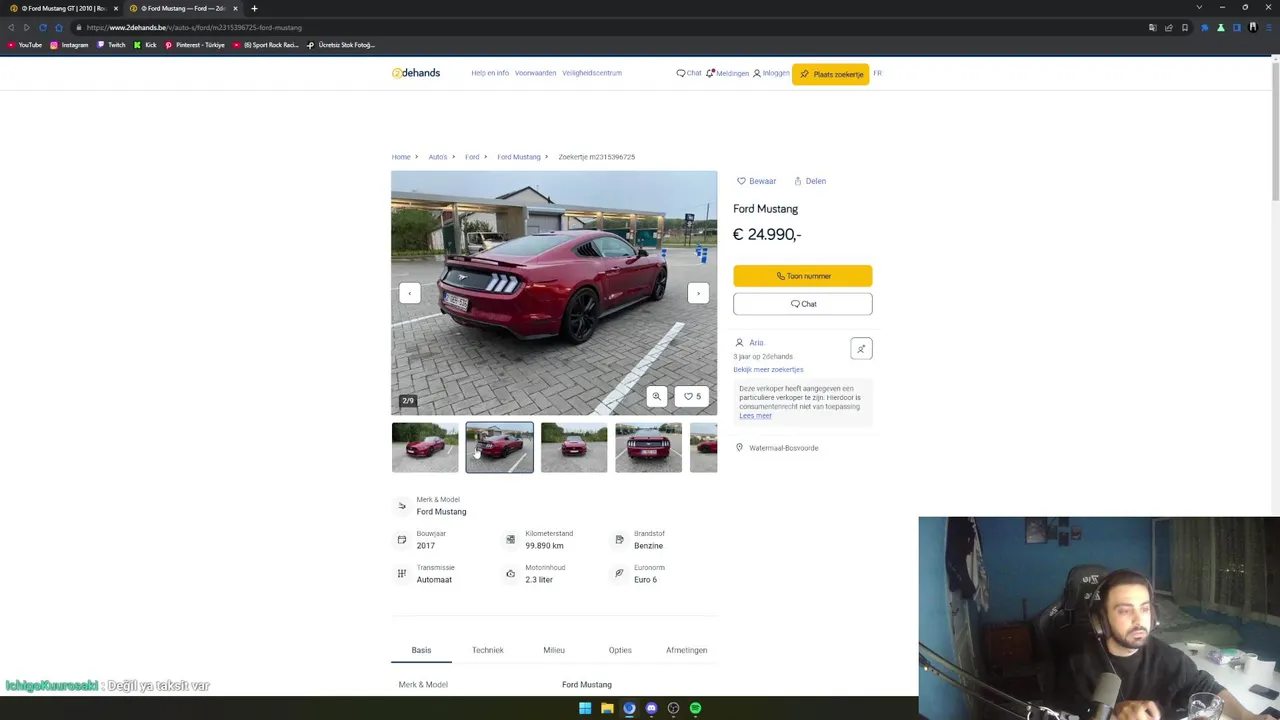Go to Home breadcrumb
This screenshot has width=1280, height=720.
[401, 157]
